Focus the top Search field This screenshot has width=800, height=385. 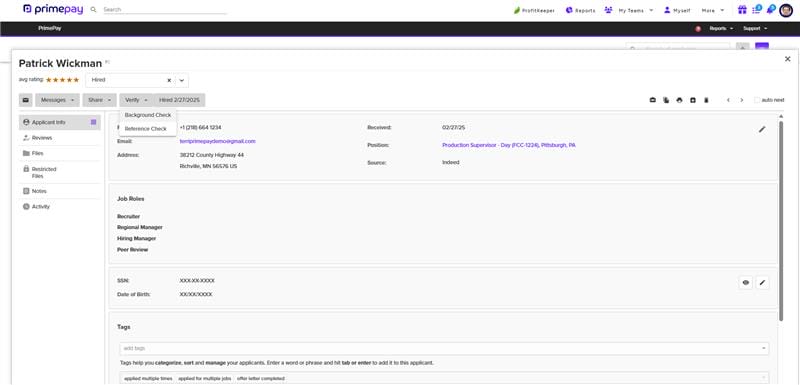[164, 10]
